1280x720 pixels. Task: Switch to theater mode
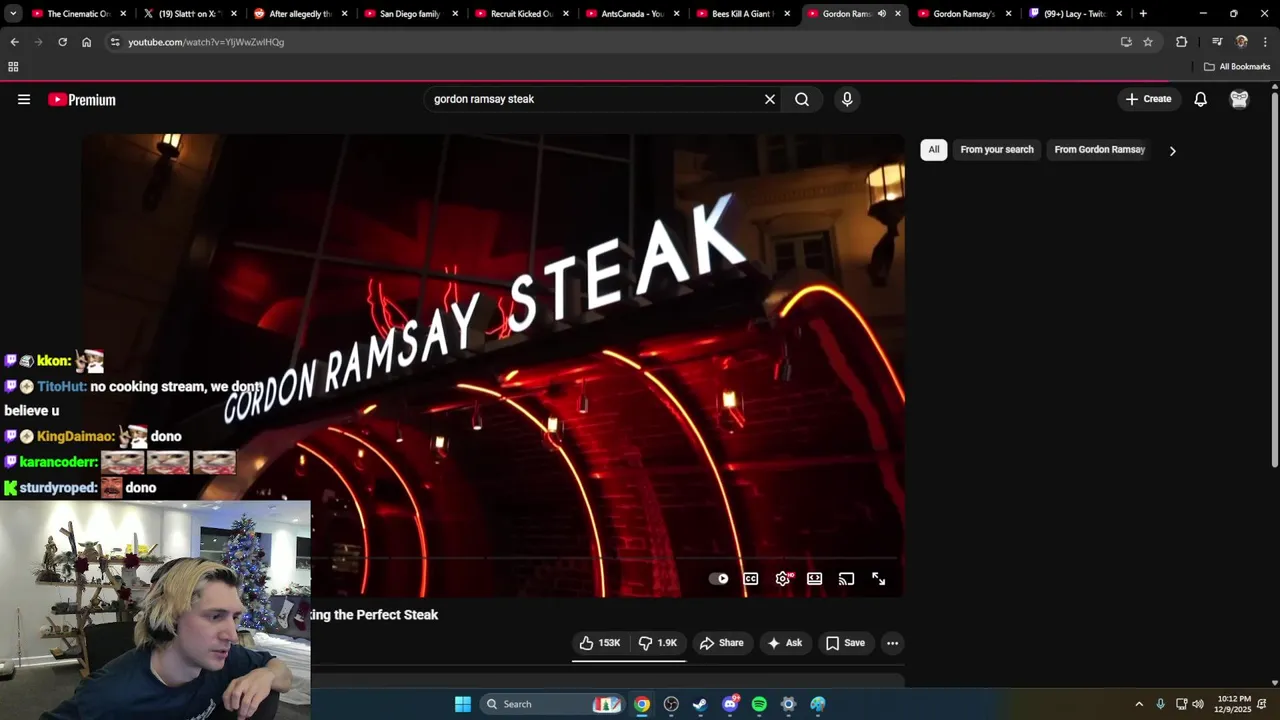(815, 579)
